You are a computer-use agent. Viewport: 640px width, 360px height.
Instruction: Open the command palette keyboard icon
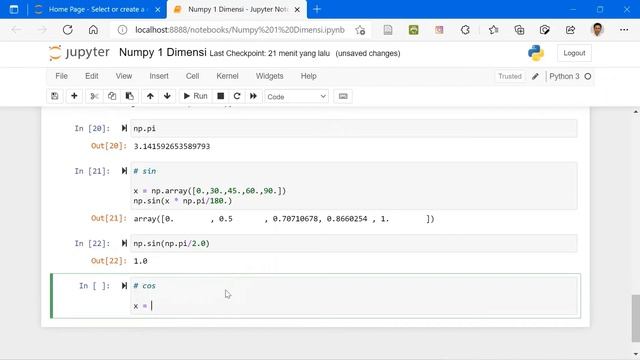tap(343, 96)
